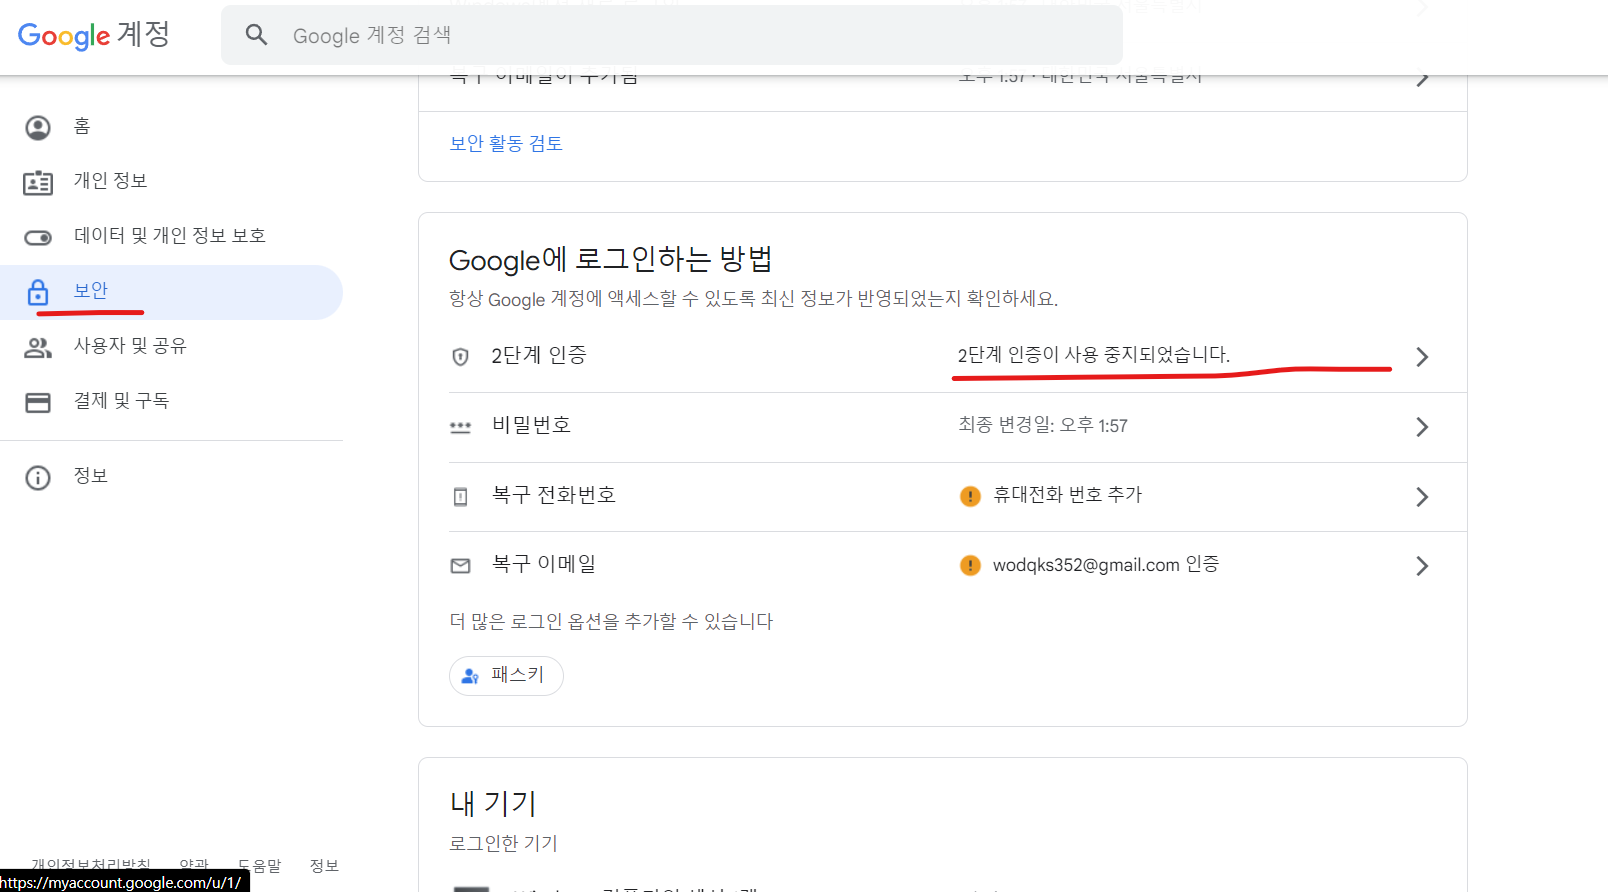The height and width of the screenshot is (892, 1608).
Task: Click warning icon beside wodqks352@gmail.com 인증
Action: tap(970, 565)
